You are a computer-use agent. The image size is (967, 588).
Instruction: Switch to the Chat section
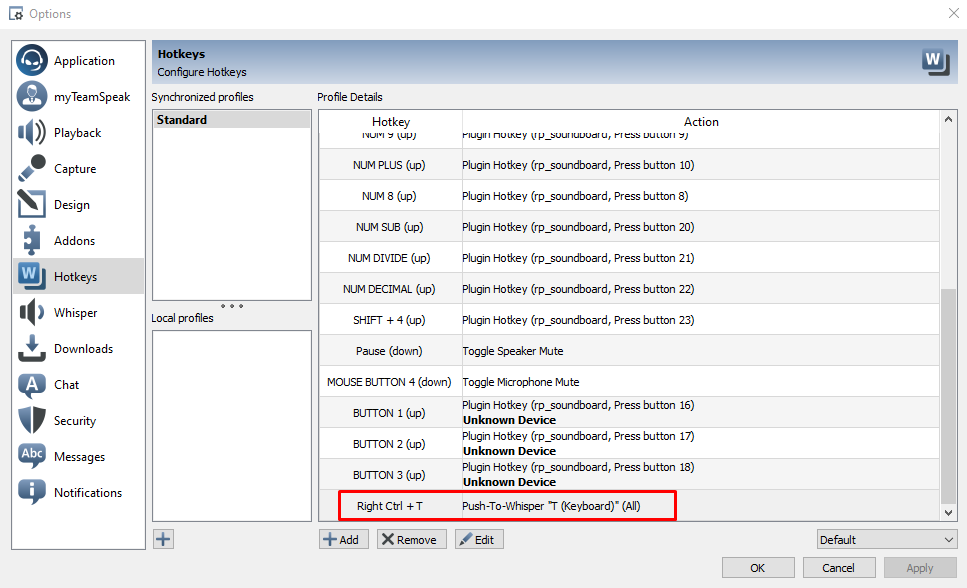pyautogui.click(x=66, y=385)
